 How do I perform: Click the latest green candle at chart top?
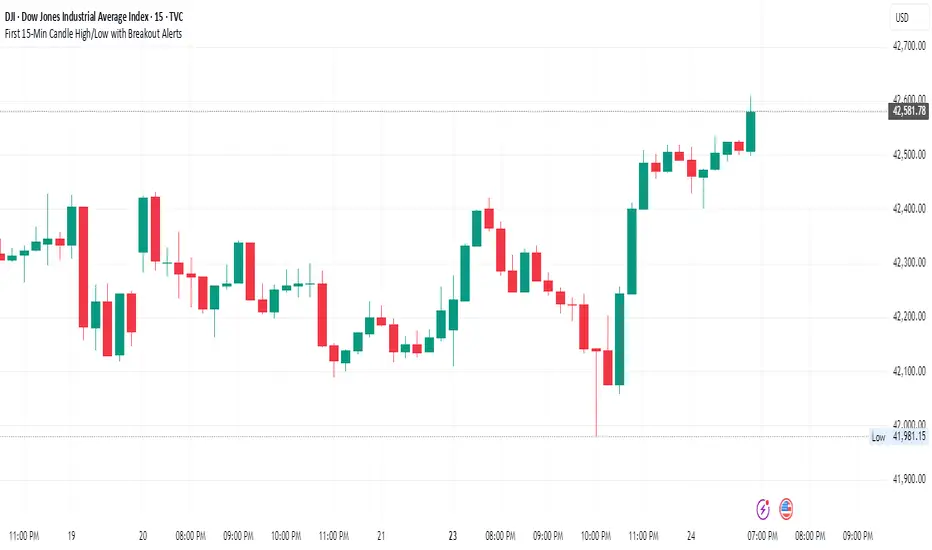coord(751,131)
